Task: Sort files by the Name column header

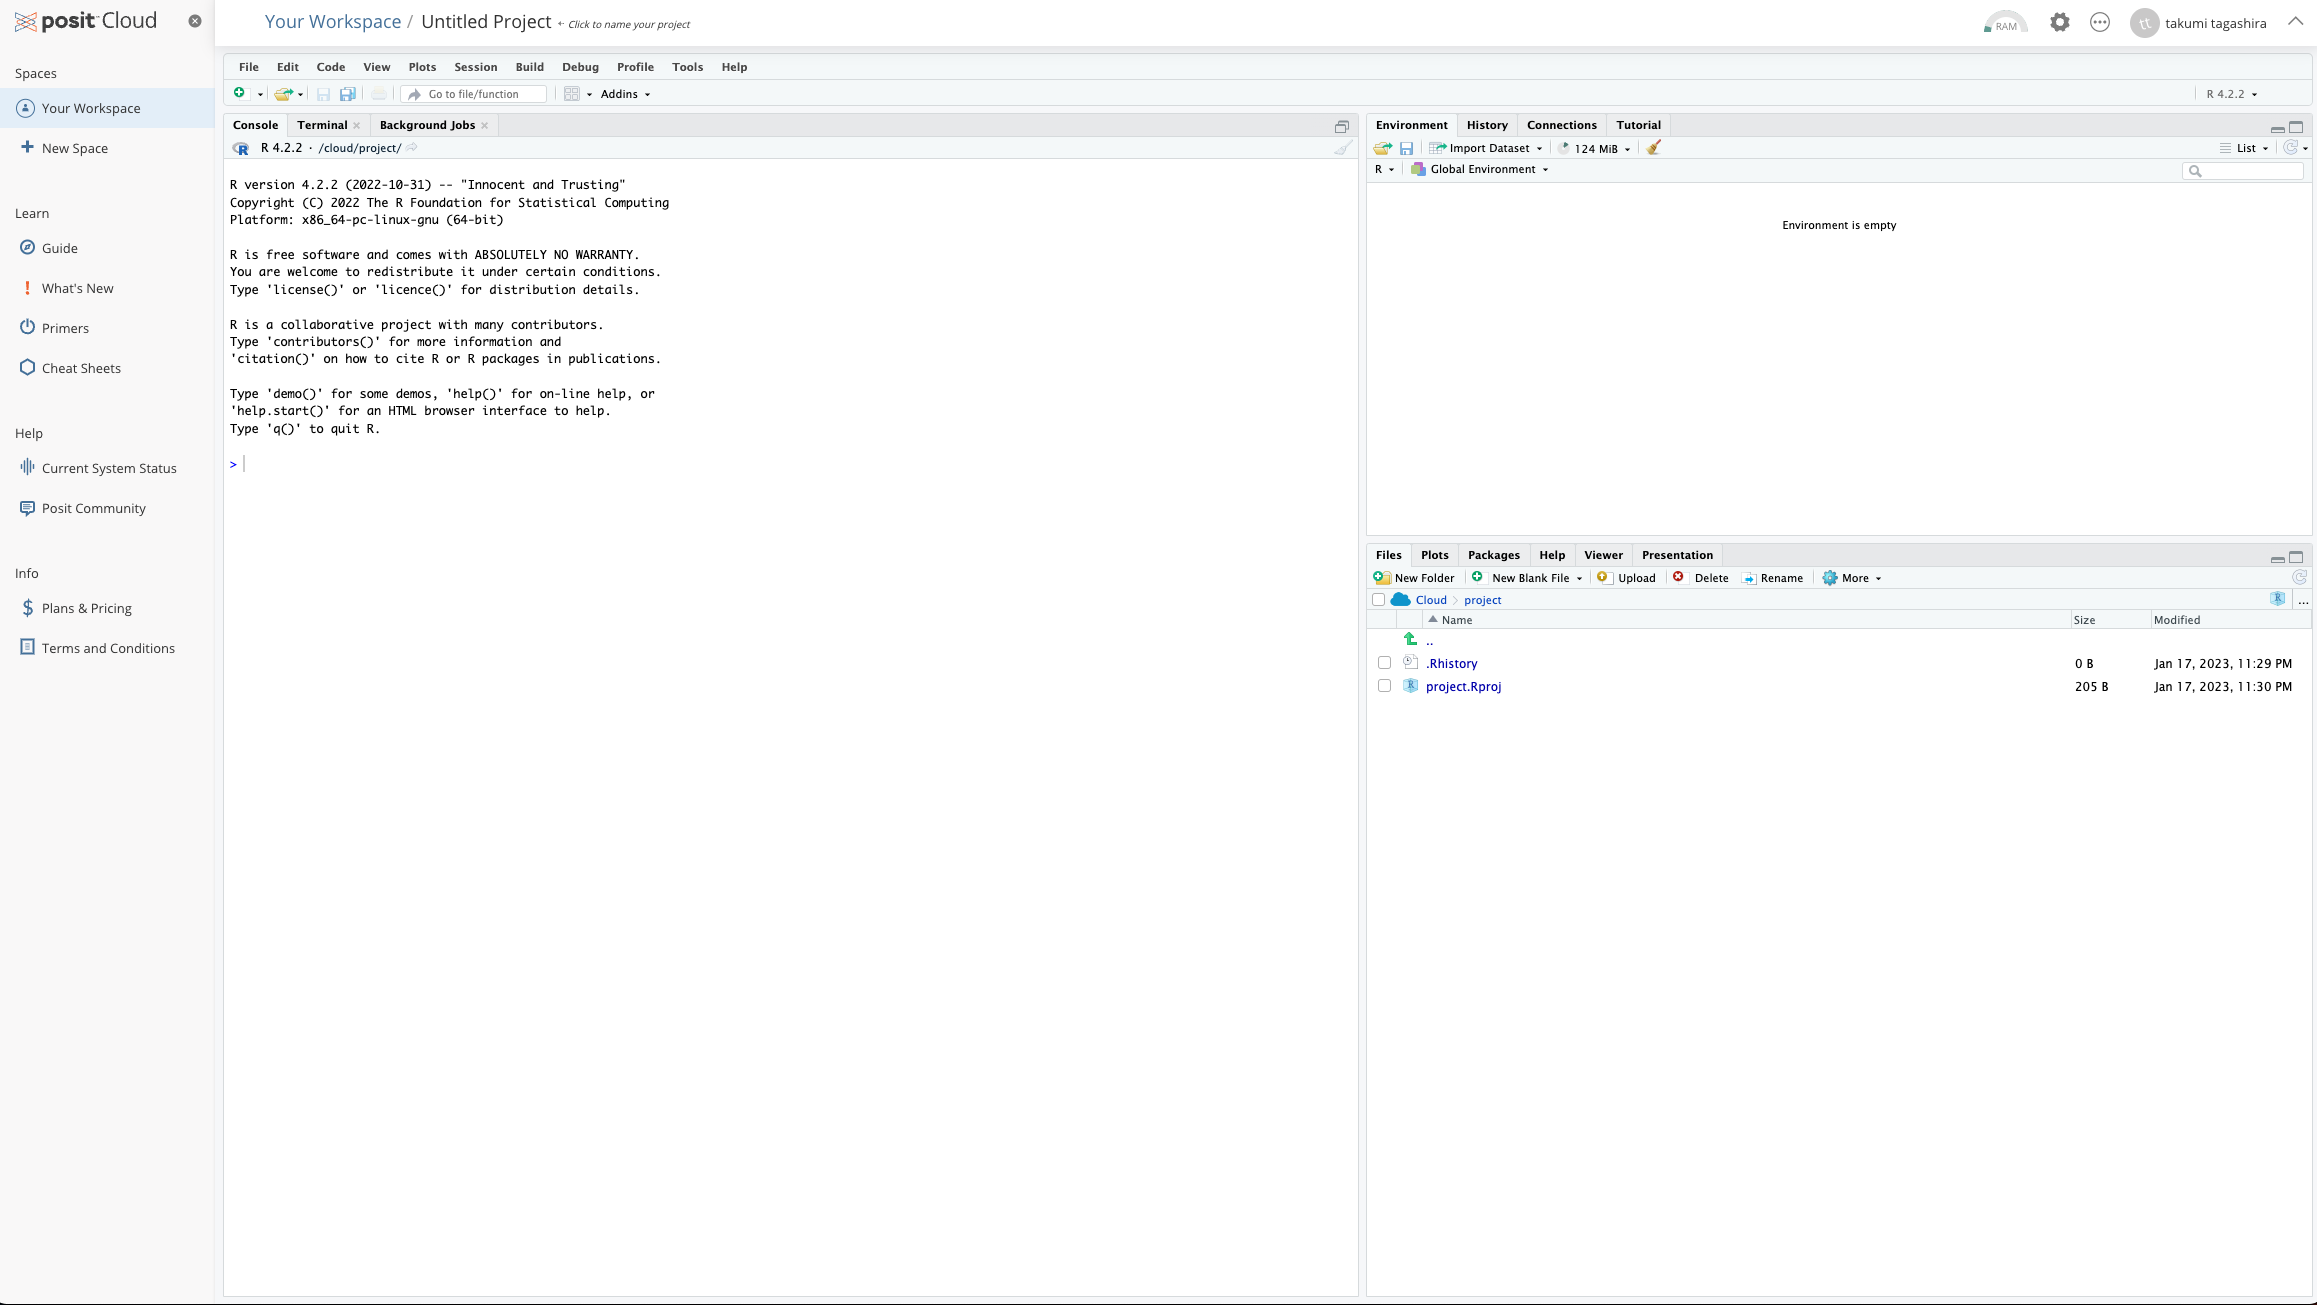Action: [1457, 620]
